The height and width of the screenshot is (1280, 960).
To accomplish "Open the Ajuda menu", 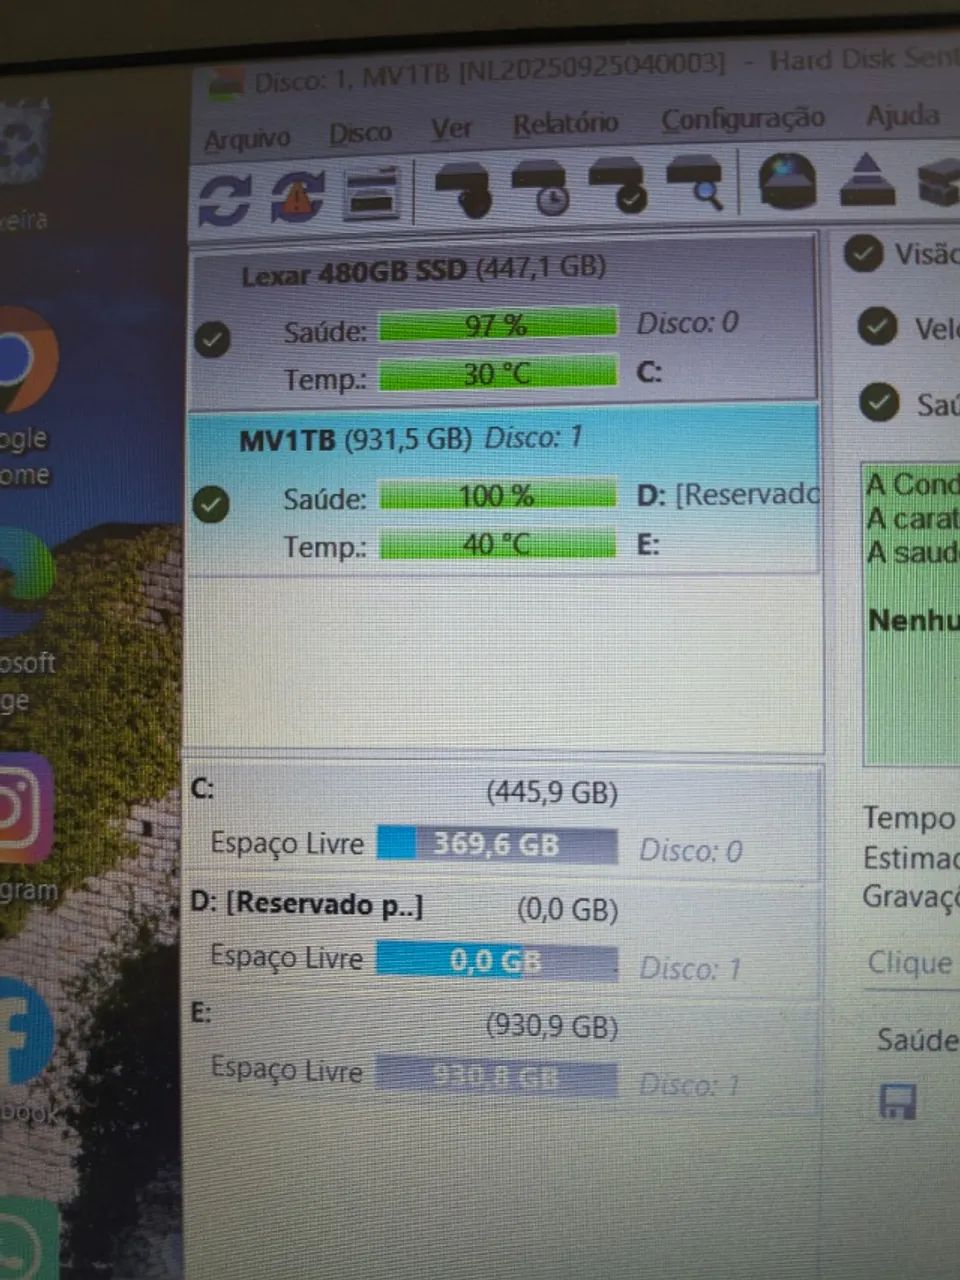I will pos(902,115).
